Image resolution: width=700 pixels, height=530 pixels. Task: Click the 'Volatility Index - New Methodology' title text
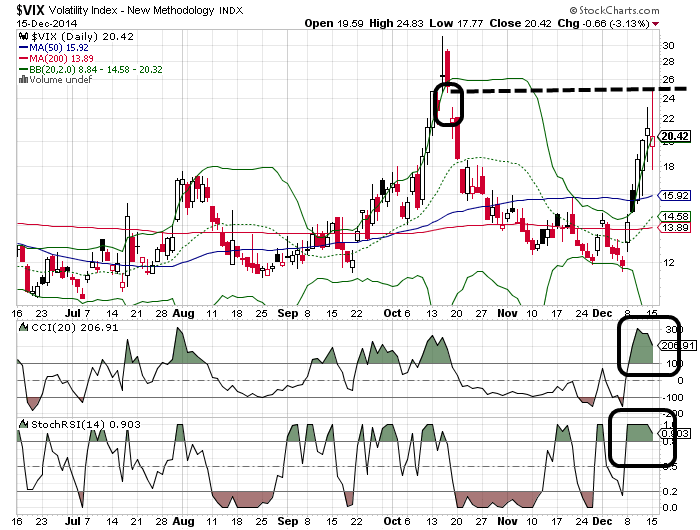click(x=131, y=10)
